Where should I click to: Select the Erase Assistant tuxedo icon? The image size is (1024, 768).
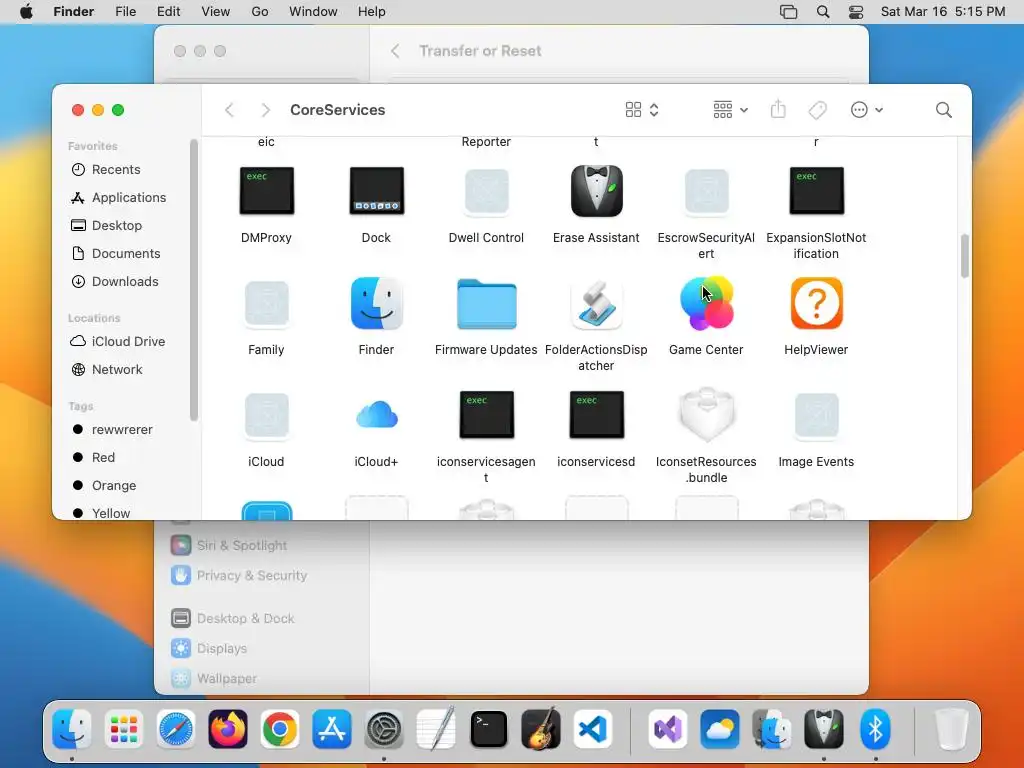point(596,191)
